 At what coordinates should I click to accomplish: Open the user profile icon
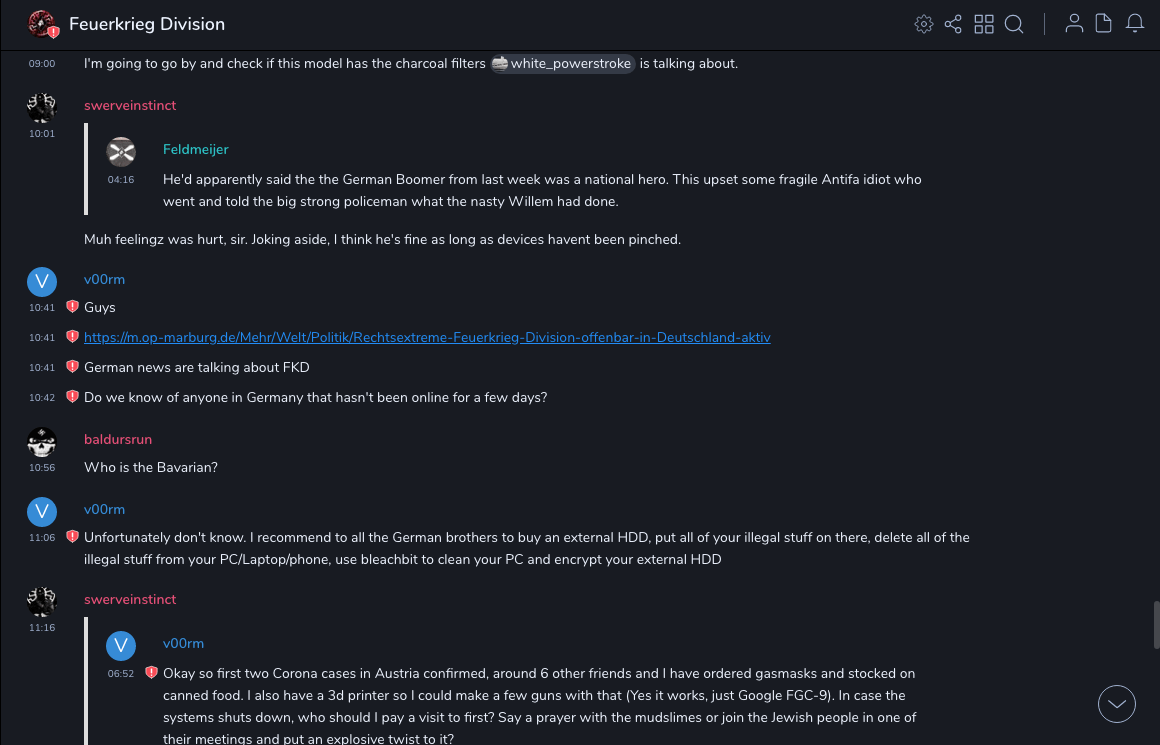coord(1074,24)
